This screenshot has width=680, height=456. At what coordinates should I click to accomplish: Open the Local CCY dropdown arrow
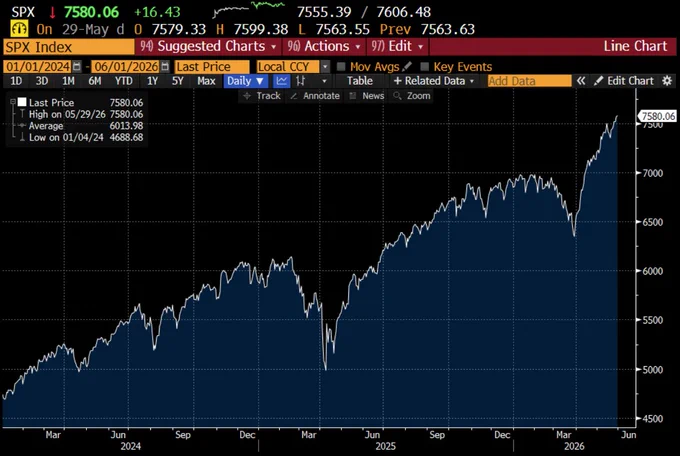(x=325, y=67)
